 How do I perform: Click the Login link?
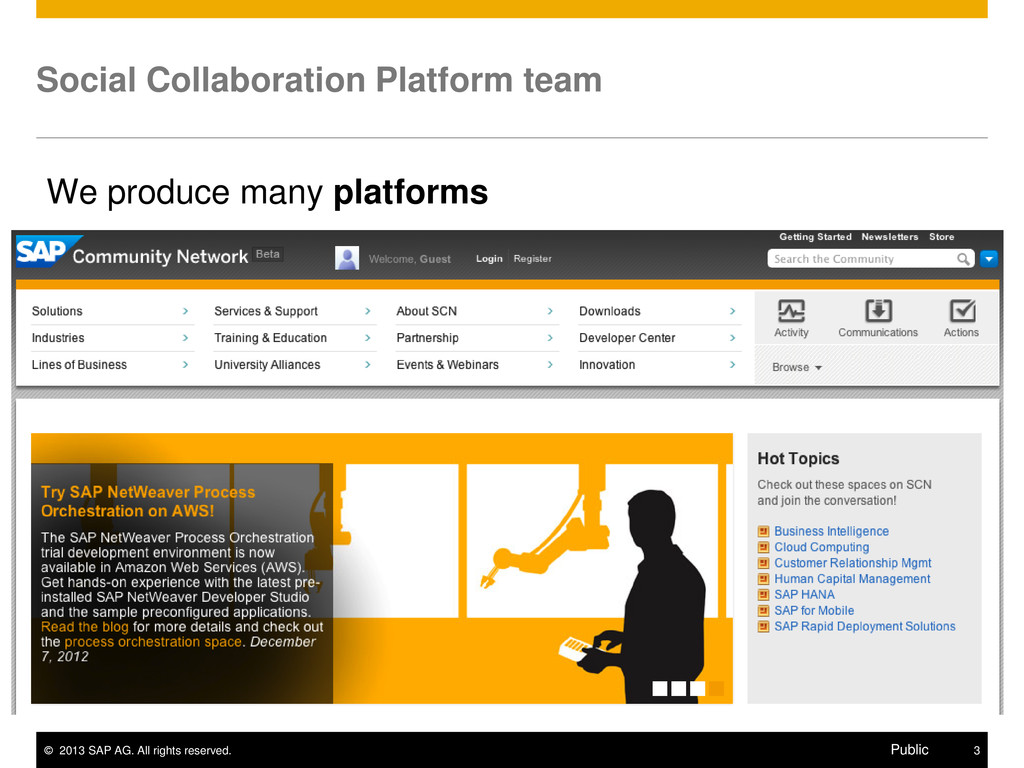point(489,259)
